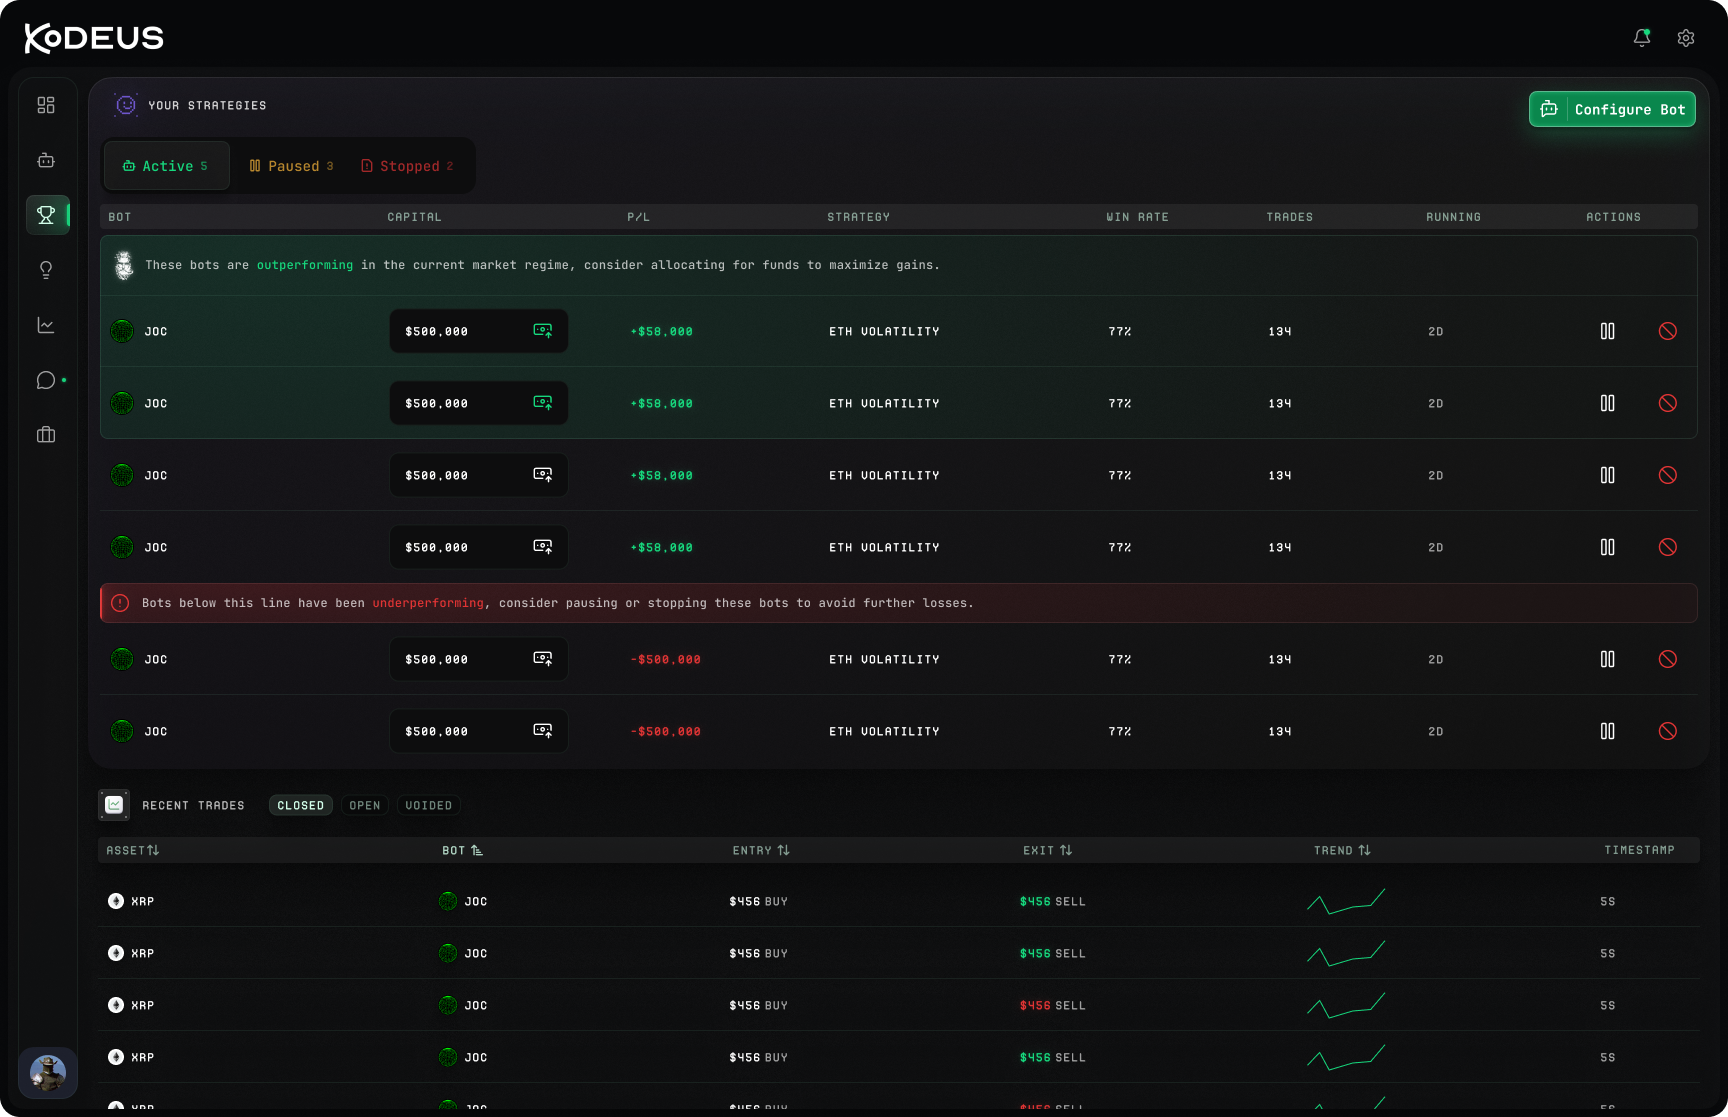Click the Kodeus logo
The image size is (1728, 1117).
click(94, 38)
